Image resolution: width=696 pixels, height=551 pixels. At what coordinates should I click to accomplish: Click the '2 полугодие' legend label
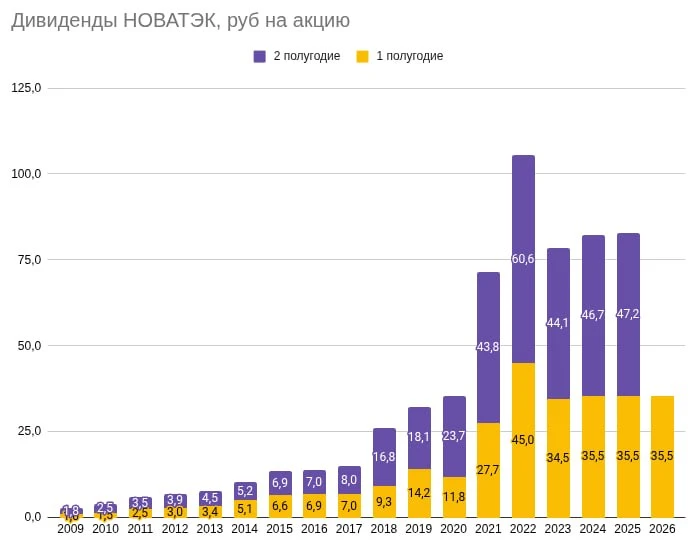[307, 56]
